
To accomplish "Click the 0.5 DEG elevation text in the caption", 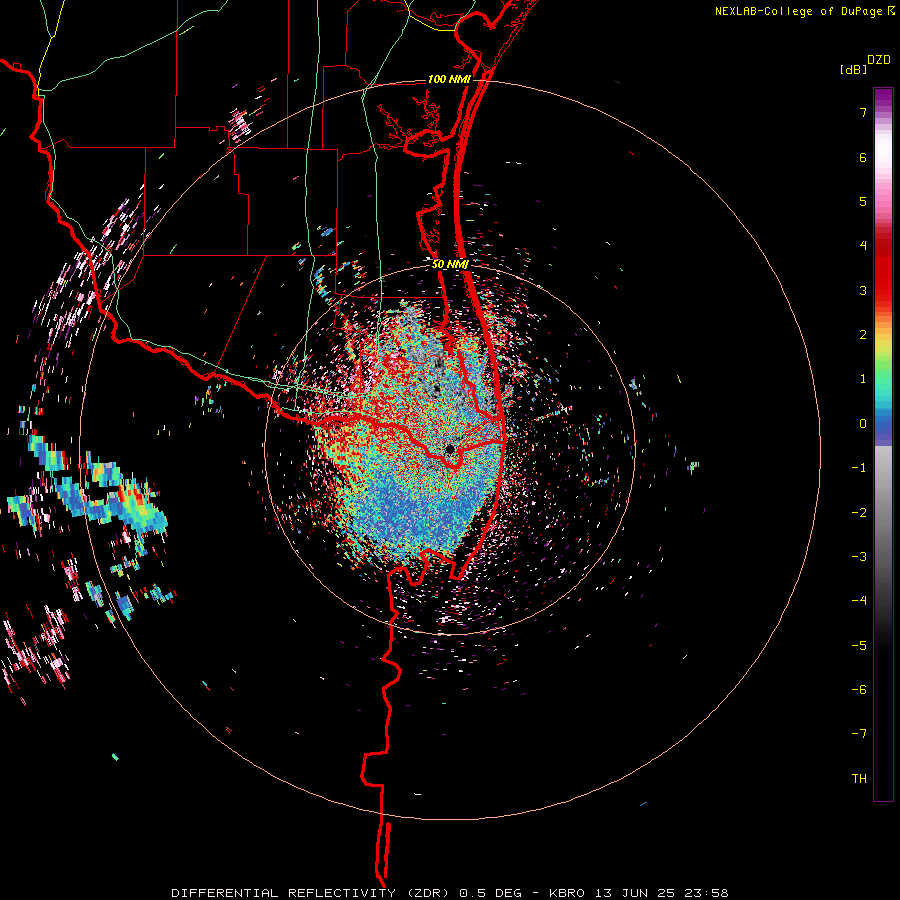I will pyautogui.click(x=490, y=893).
